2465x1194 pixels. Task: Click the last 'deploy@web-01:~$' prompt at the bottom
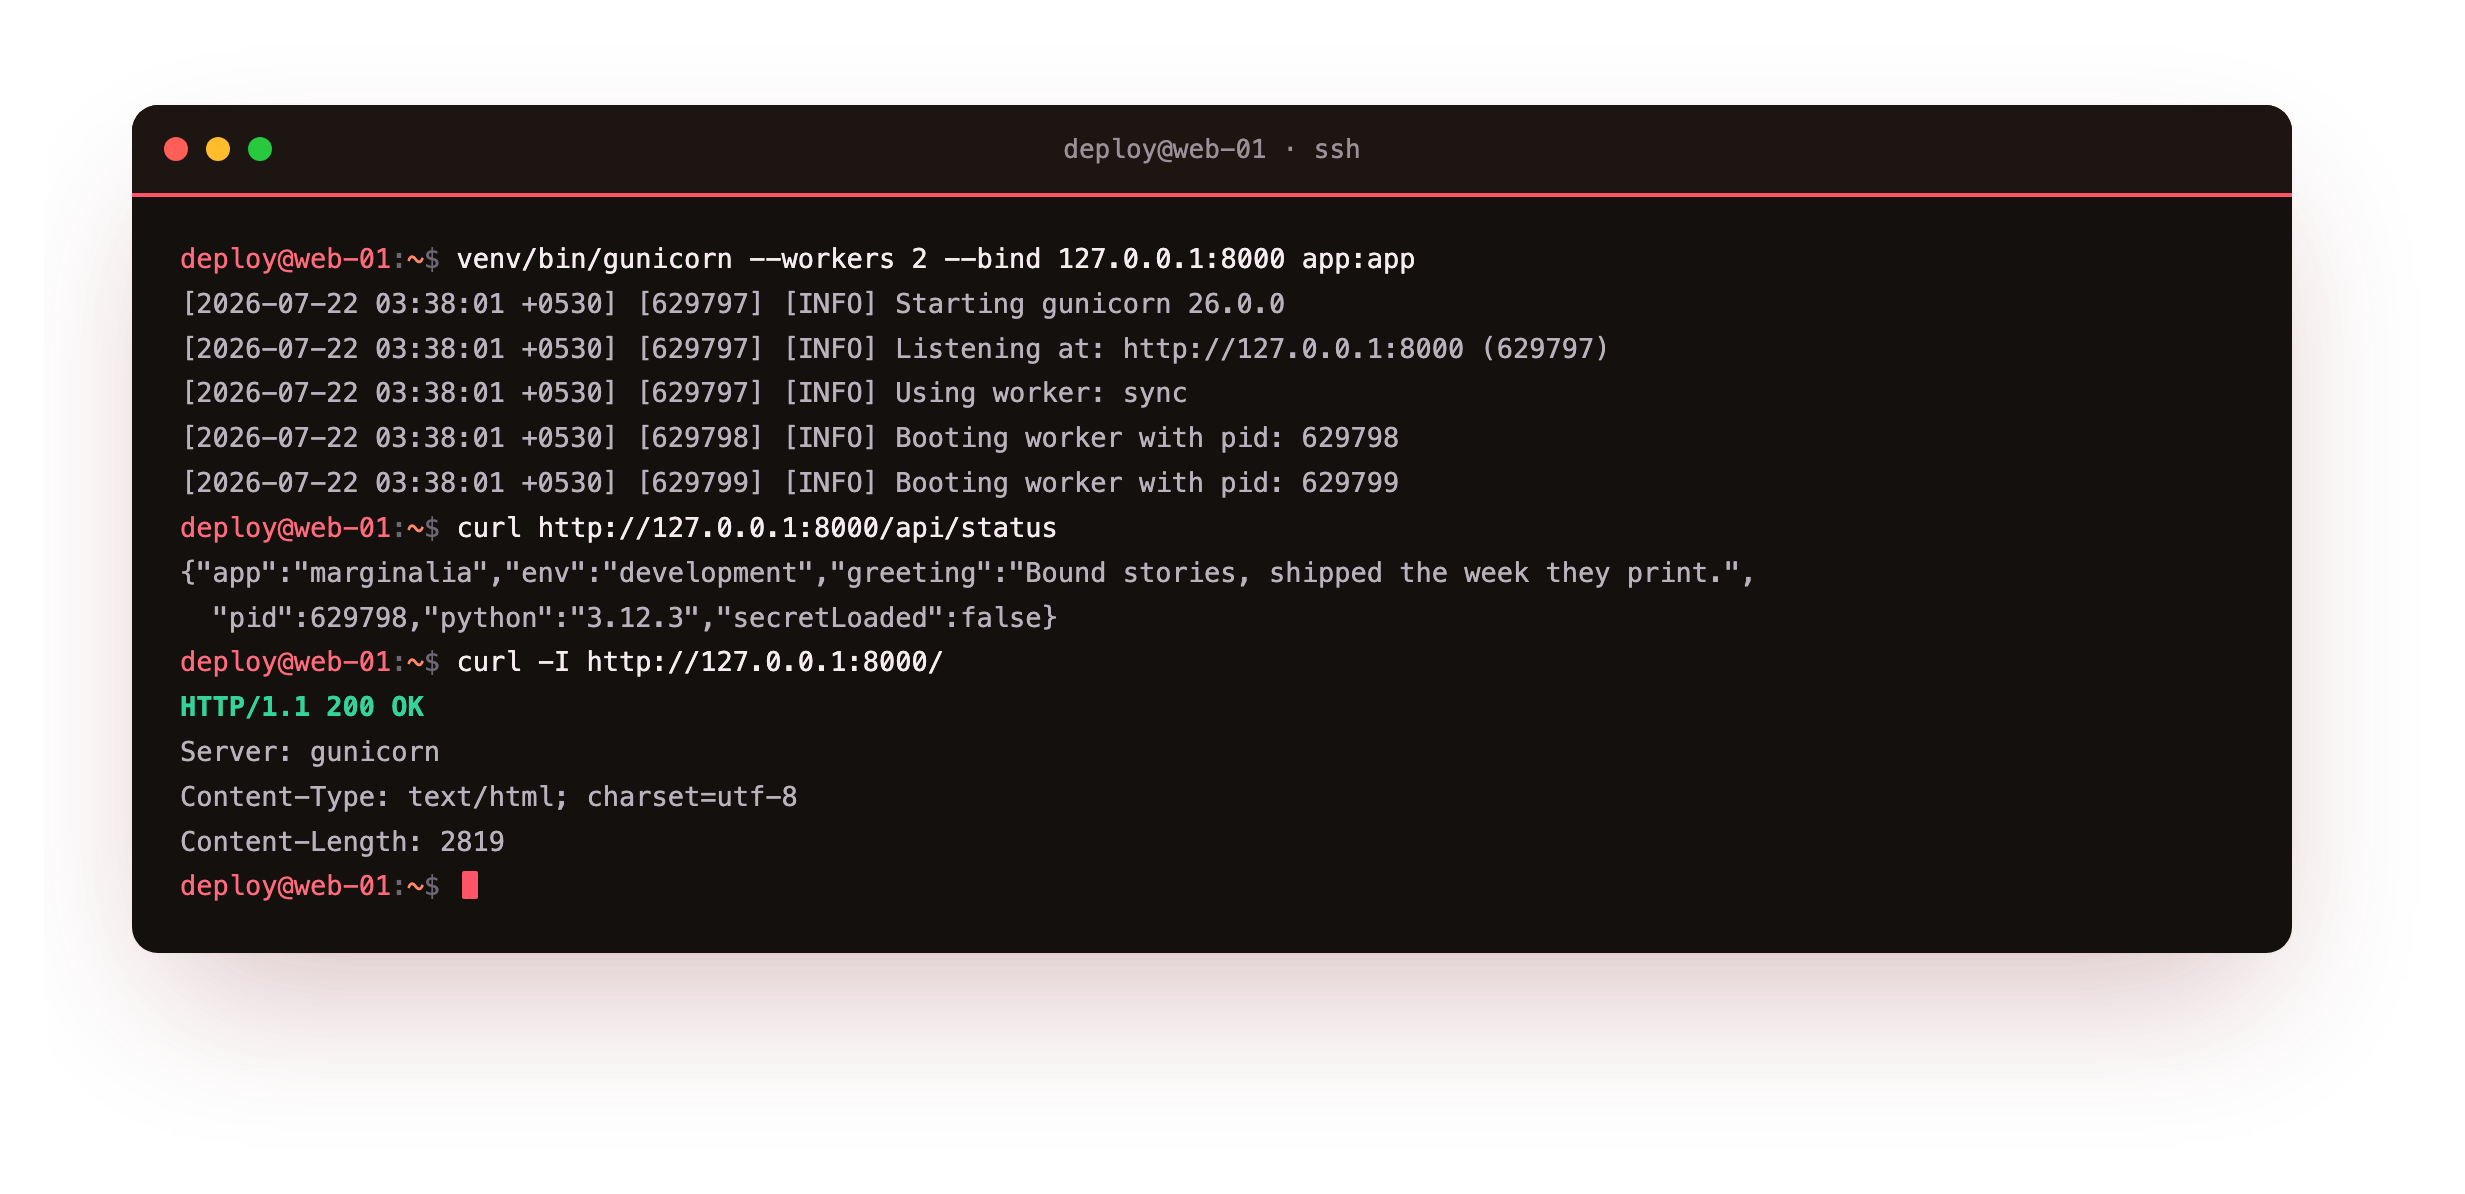point(310,886)
